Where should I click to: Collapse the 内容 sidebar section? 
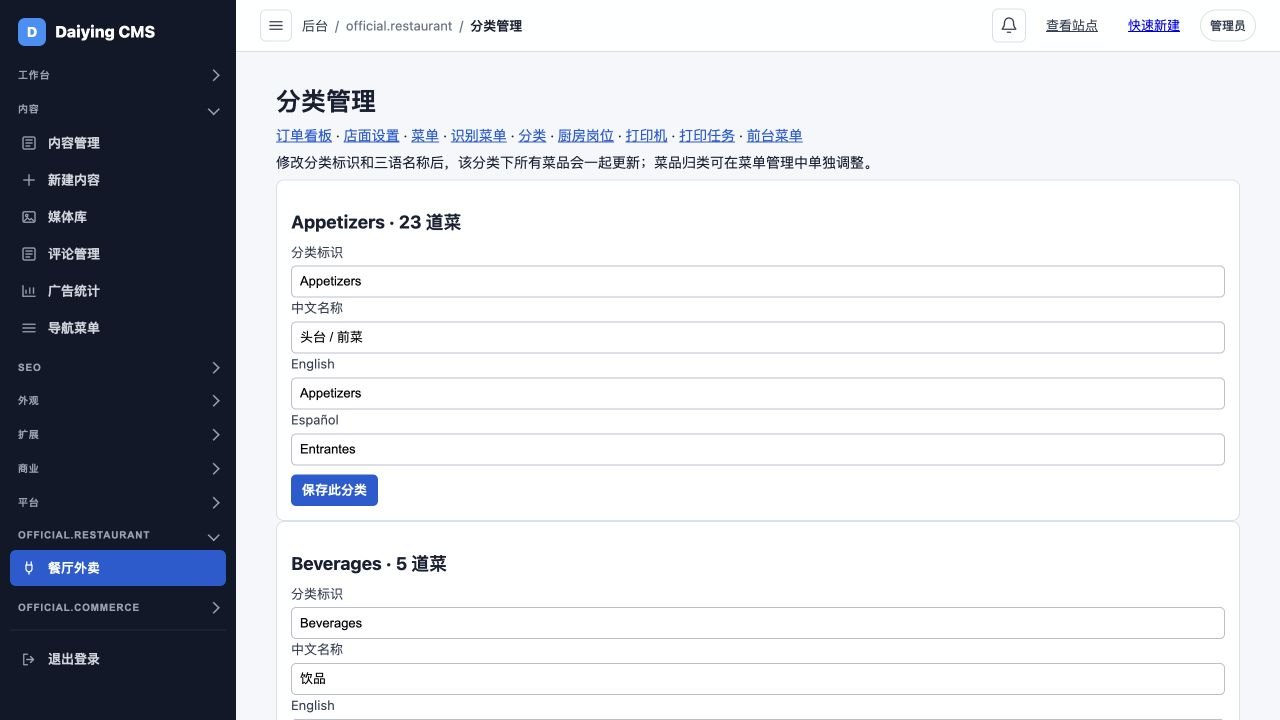(x=118, y=110)
